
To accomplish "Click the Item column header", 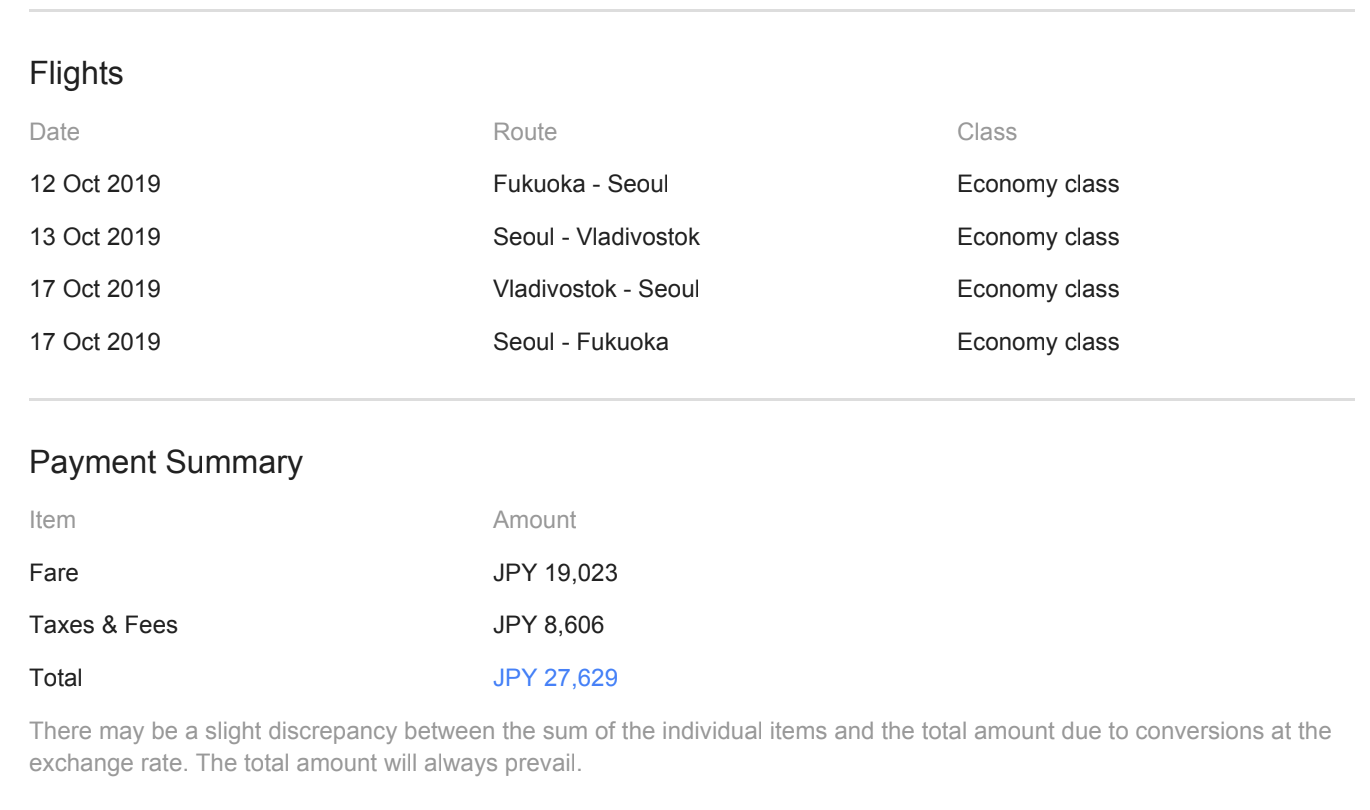I will pyautogui.click(x=52, y=520).
